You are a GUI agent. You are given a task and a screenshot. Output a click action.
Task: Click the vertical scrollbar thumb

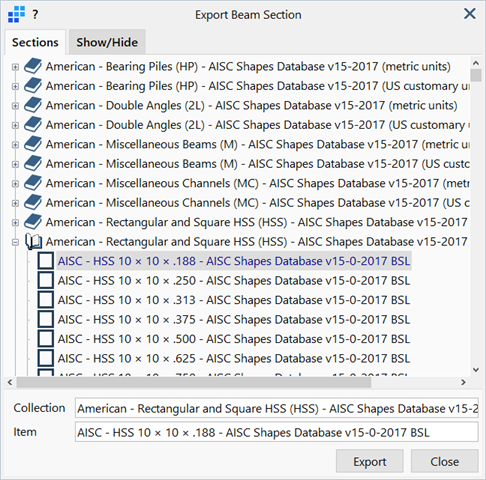click(x=476, y=75)
